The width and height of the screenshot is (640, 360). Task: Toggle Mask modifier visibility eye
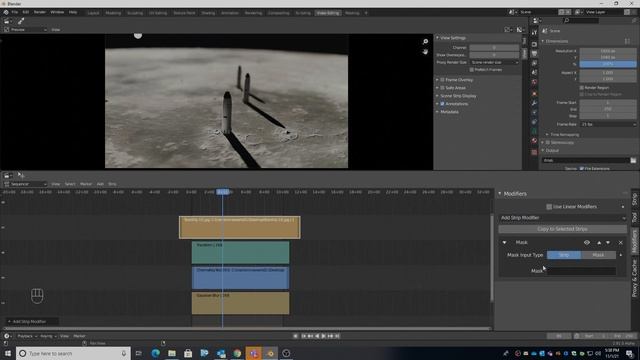tap(587, 242)
